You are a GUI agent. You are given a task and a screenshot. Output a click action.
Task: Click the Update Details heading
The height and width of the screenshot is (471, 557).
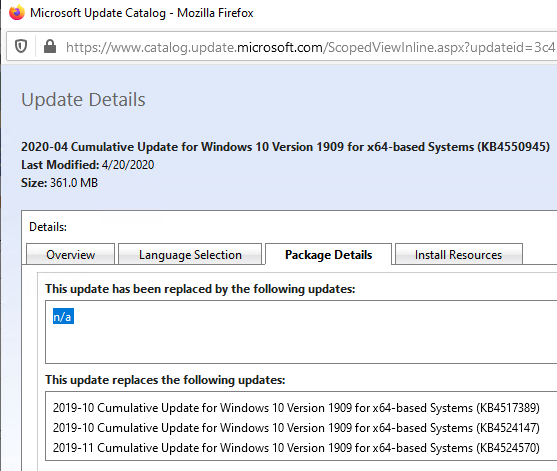pyautogui.click(x=83, y=99)
